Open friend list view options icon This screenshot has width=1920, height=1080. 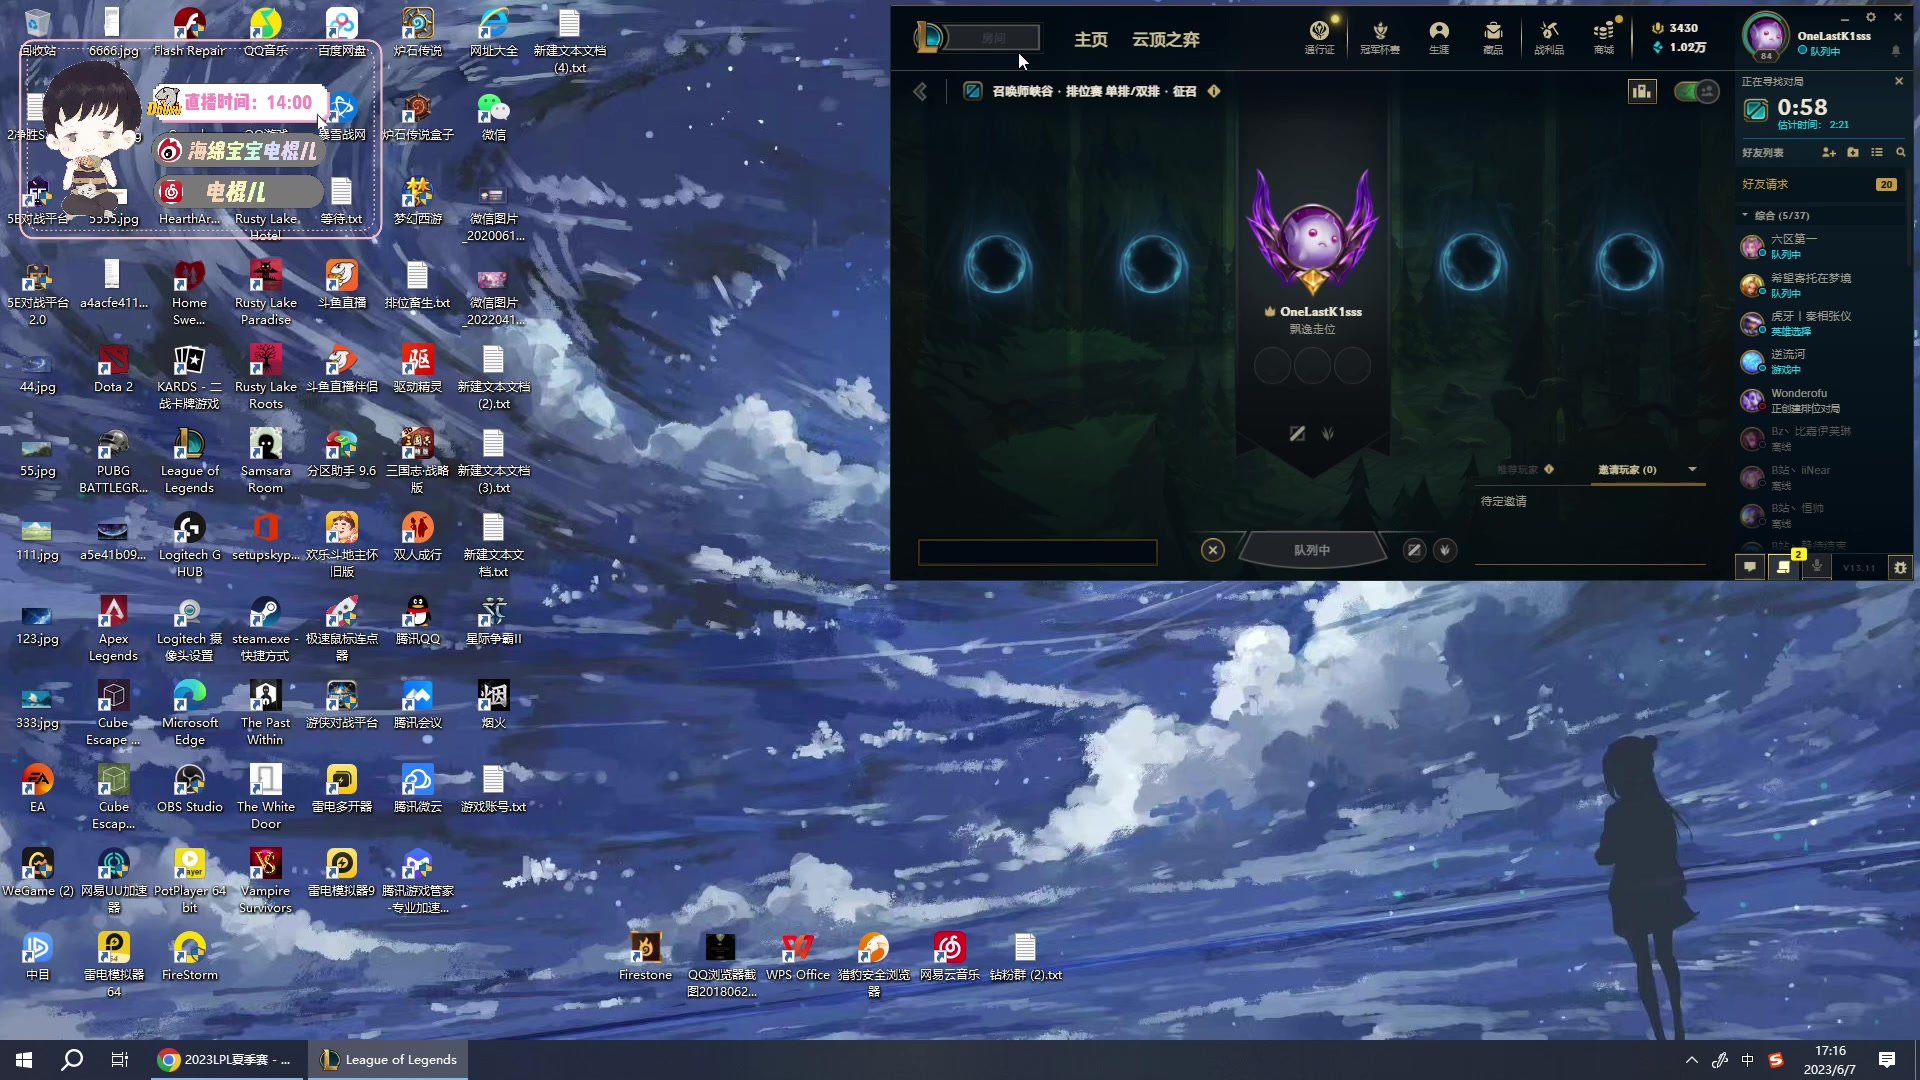[x=1877, y=152]
